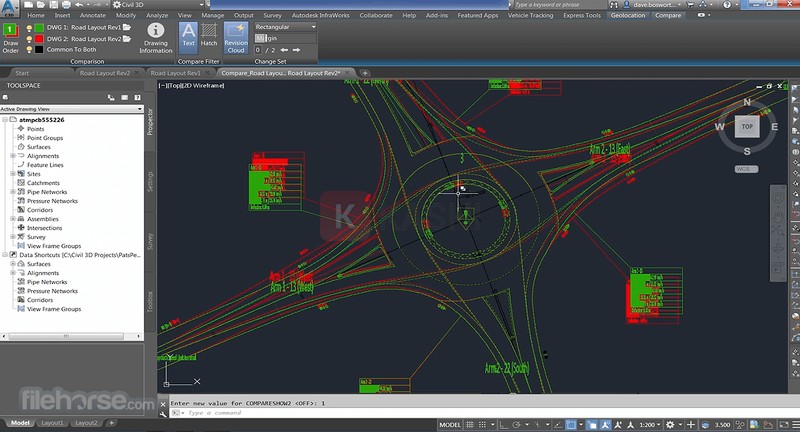
Task: Open the Vehicle Tracking ribbon tab
Action: 530,15
